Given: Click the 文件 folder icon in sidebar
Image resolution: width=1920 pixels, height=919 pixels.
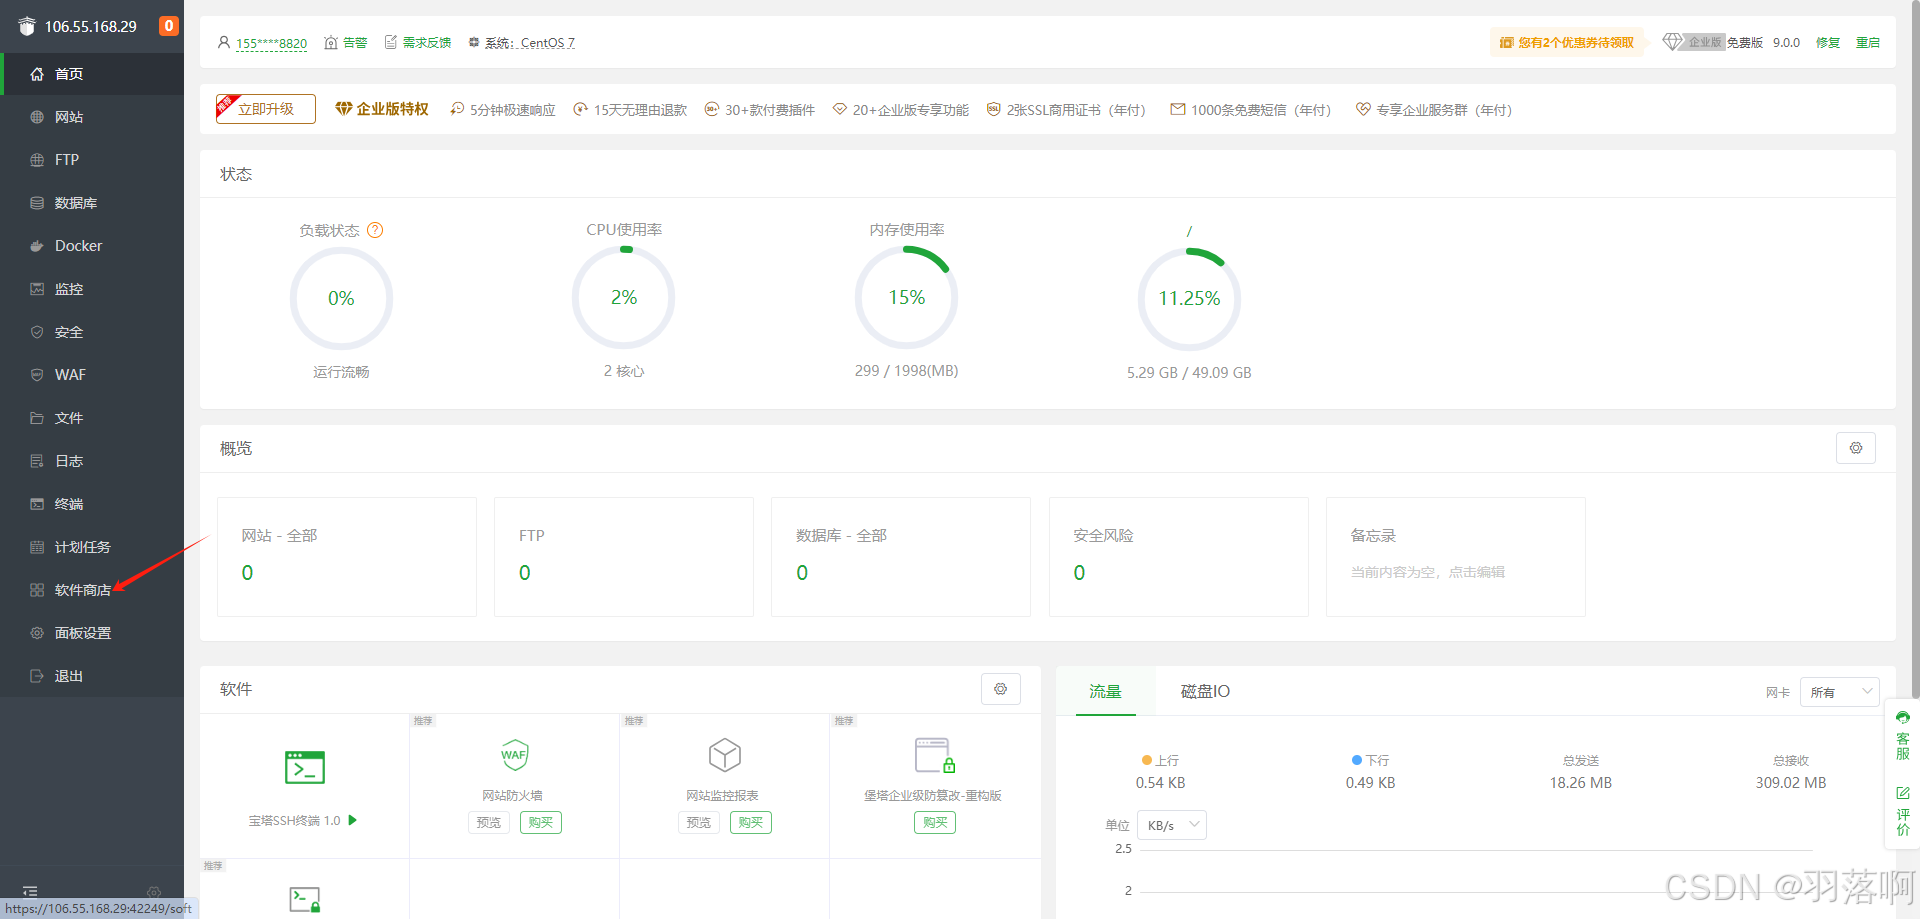Looking at the screenshot, I should [x=37, y=418].
